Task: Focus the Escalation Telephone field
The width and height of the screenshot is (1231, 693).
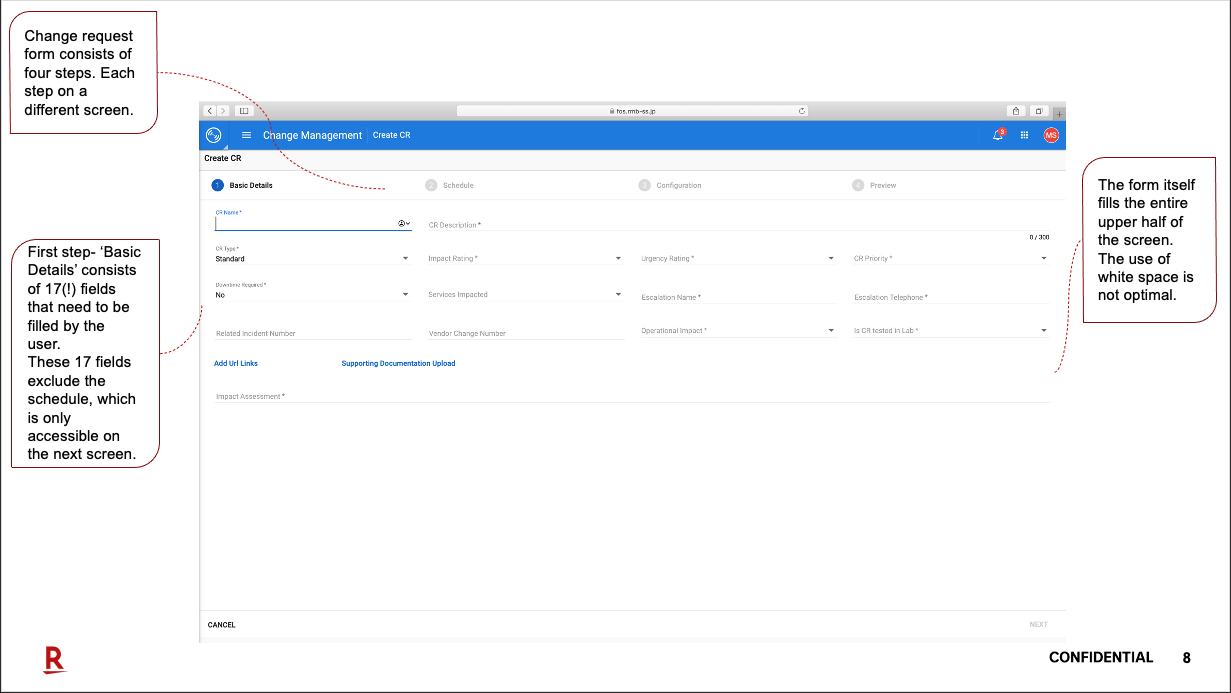Action: [x=951, y=296]
